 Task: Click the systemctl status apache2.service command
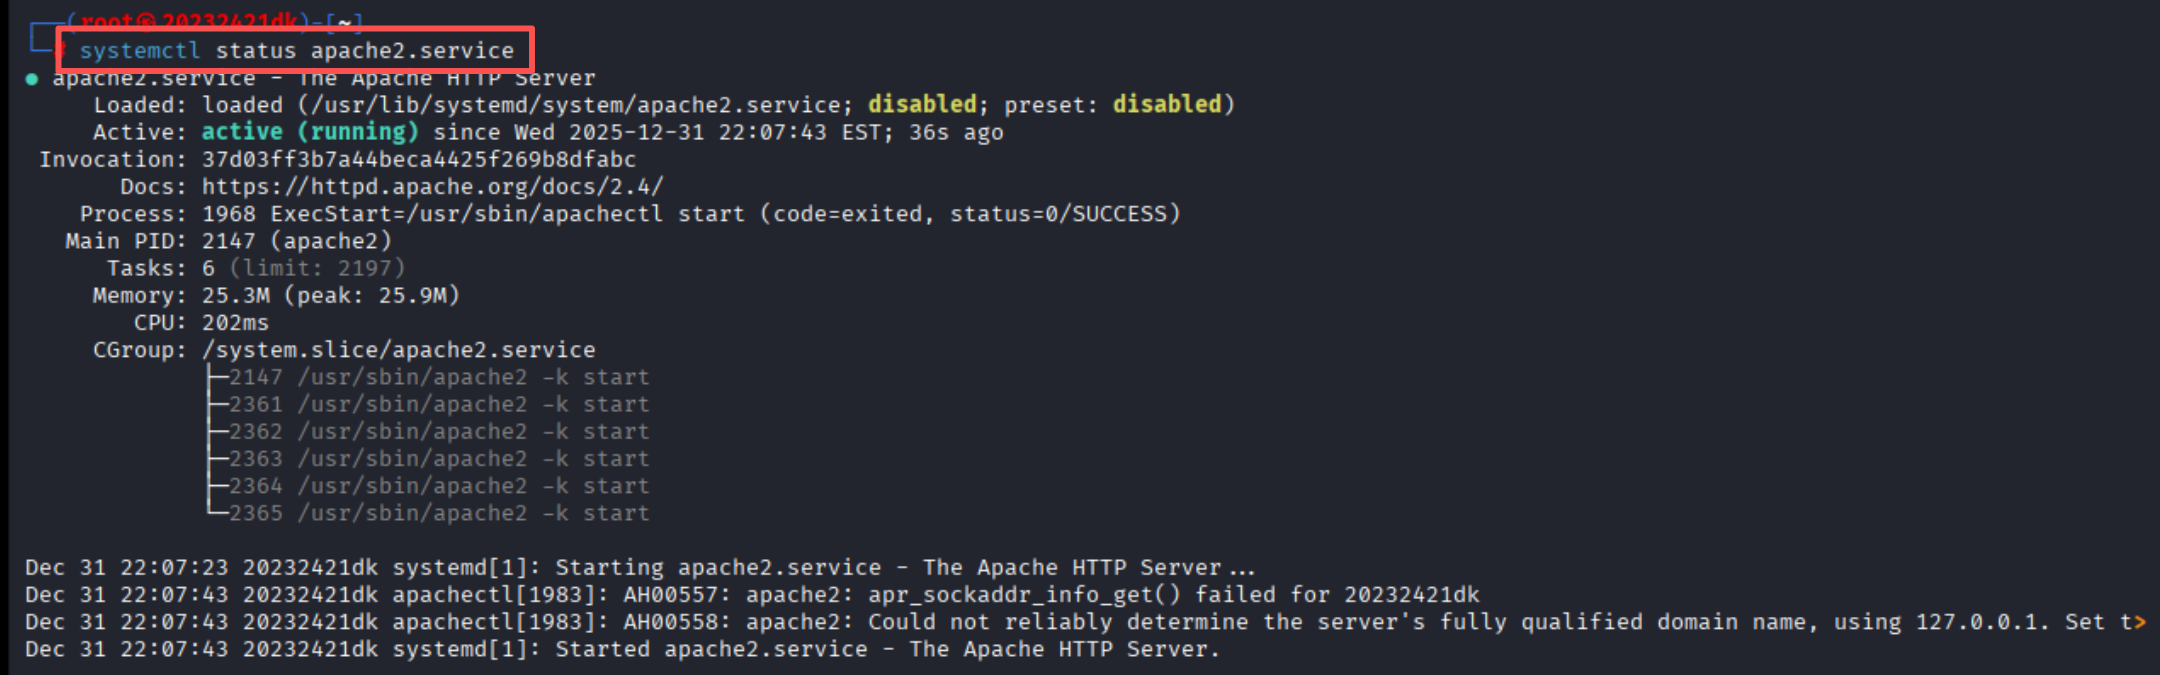[x=296, y=51]
